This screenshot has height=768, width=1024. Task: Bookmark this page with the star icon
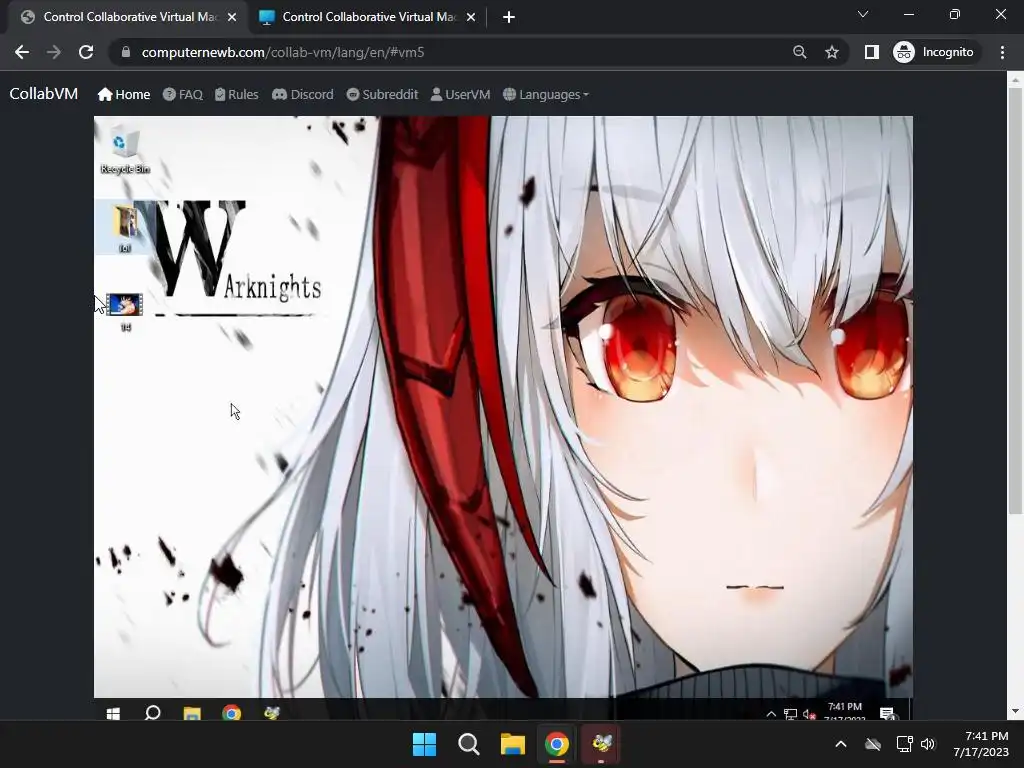pyautogui.click(x=831, y=52)
